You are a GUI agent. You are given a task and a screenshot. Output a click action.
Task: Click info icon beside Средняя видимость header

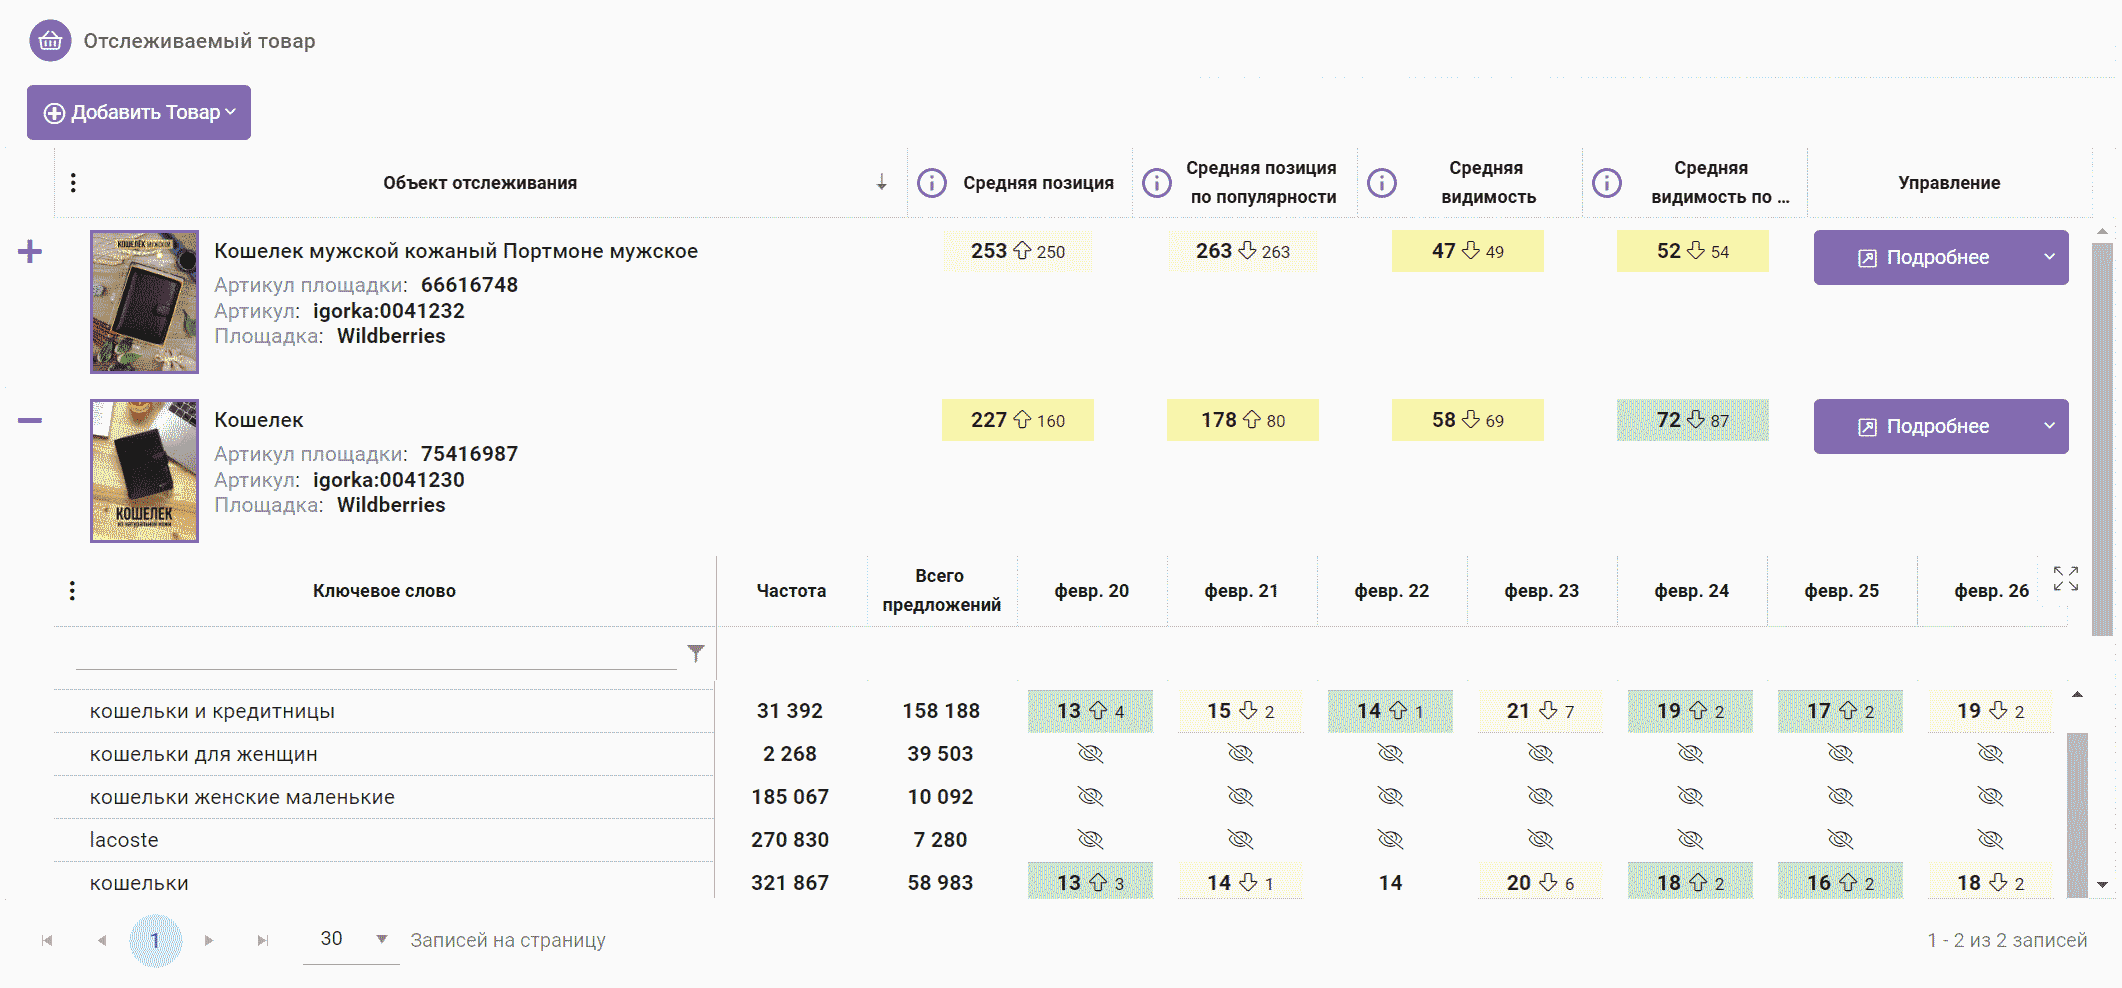(x=1381, y=183)
